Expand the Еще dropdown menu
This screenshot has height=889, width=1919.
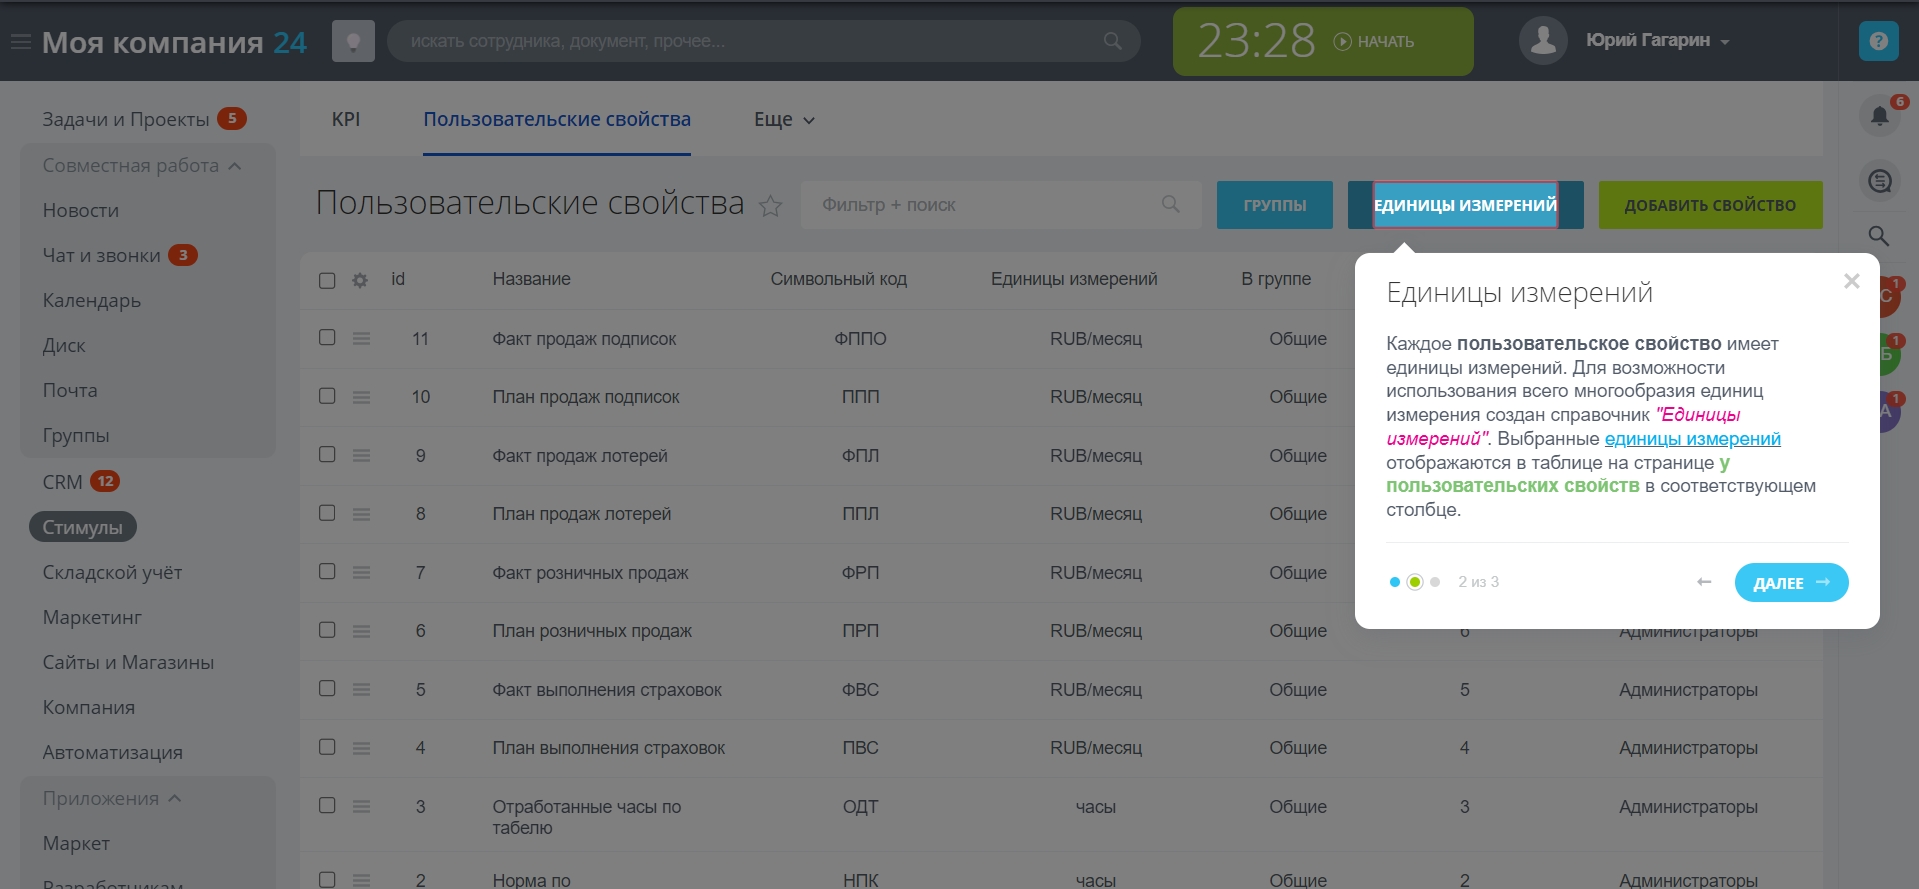pos(784,119)
